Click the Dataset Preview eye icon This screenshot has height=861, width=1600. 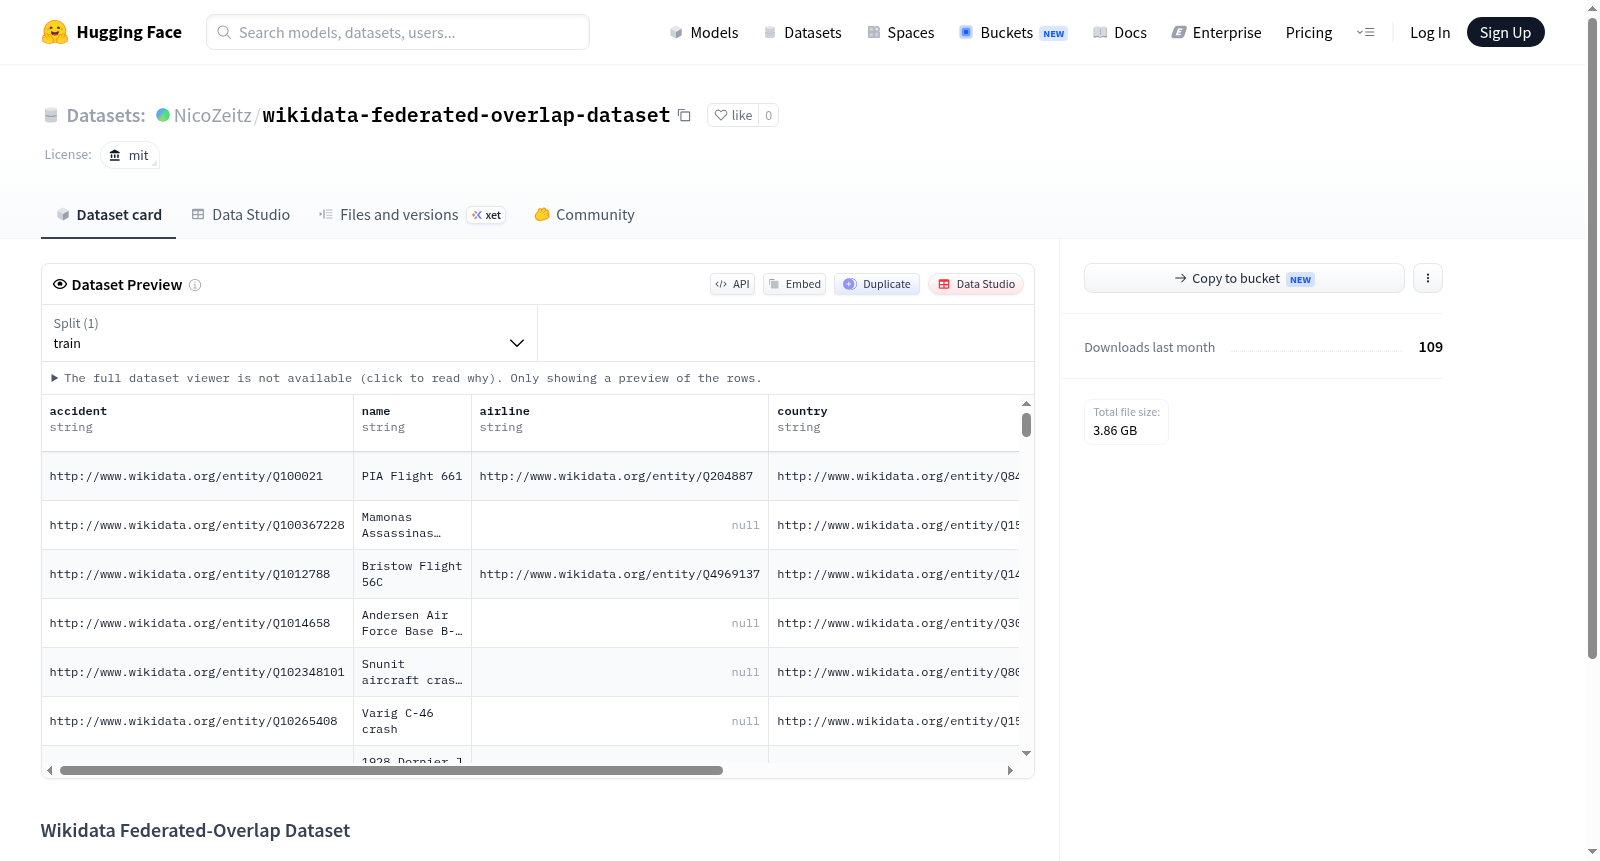(x=60, y=284)
